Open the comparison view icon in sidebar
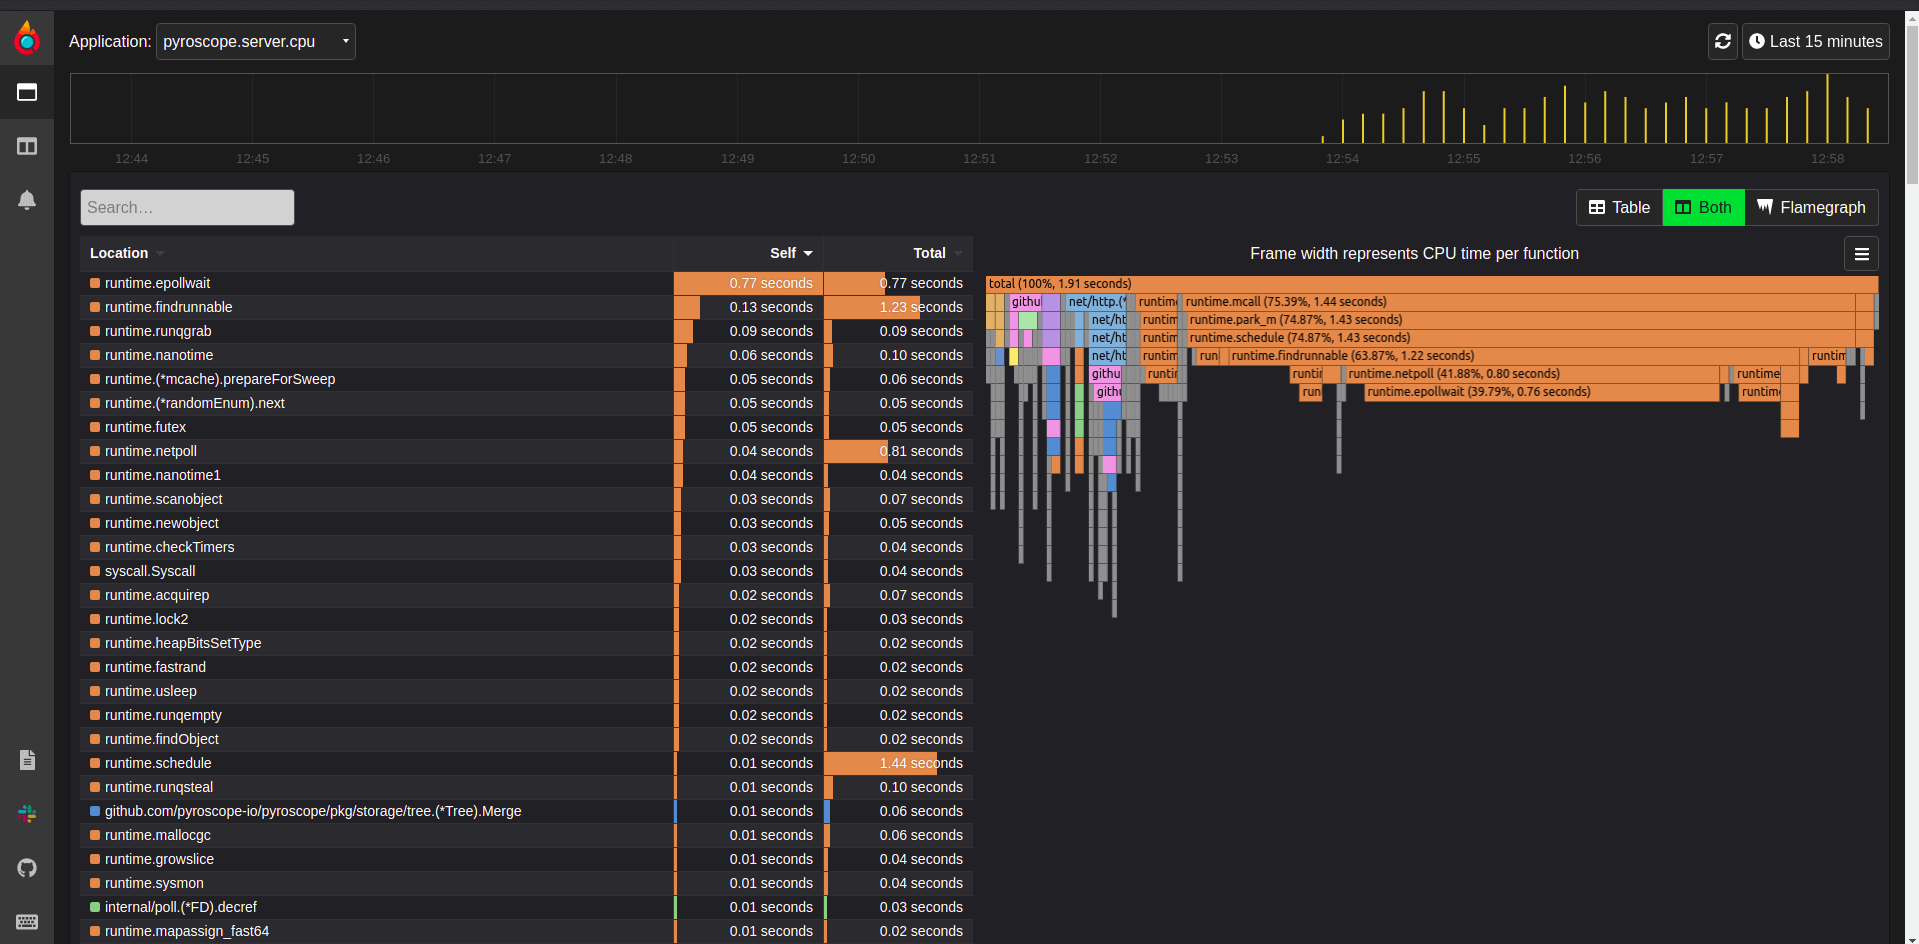This screenshot has height=944, width=1919. click(27, 145)
